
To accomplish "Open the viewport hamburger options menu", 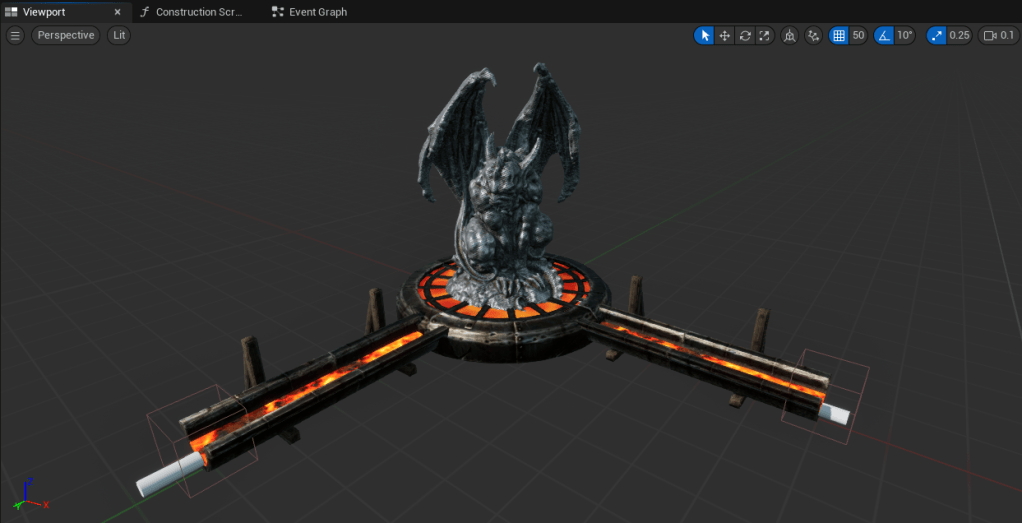I will tap(15, 35).
